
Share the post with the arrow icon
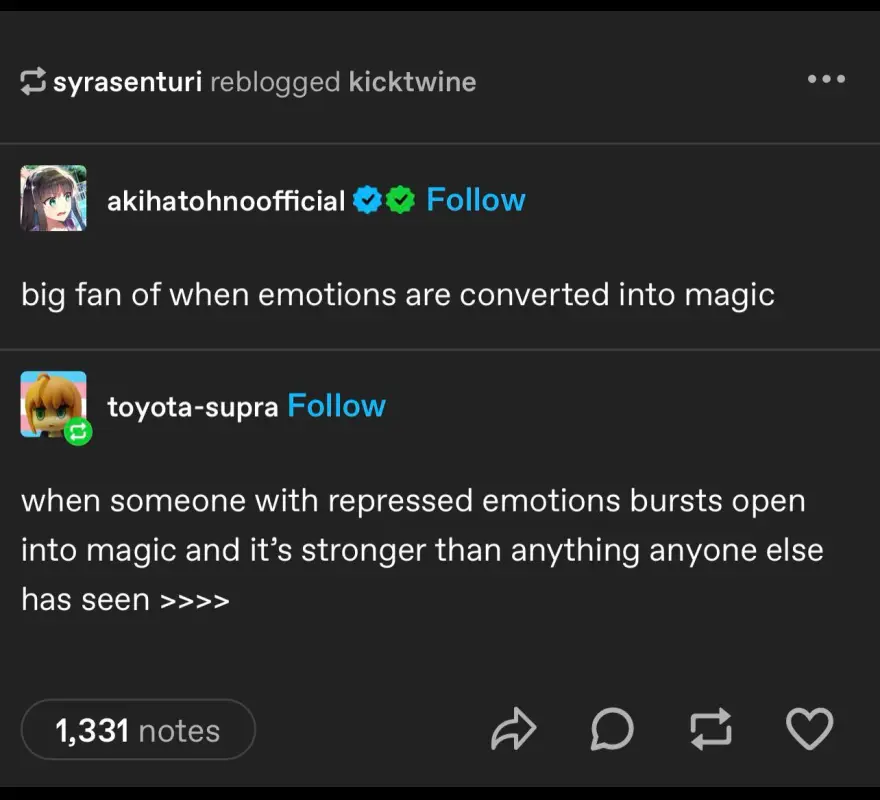coord(514,730)
